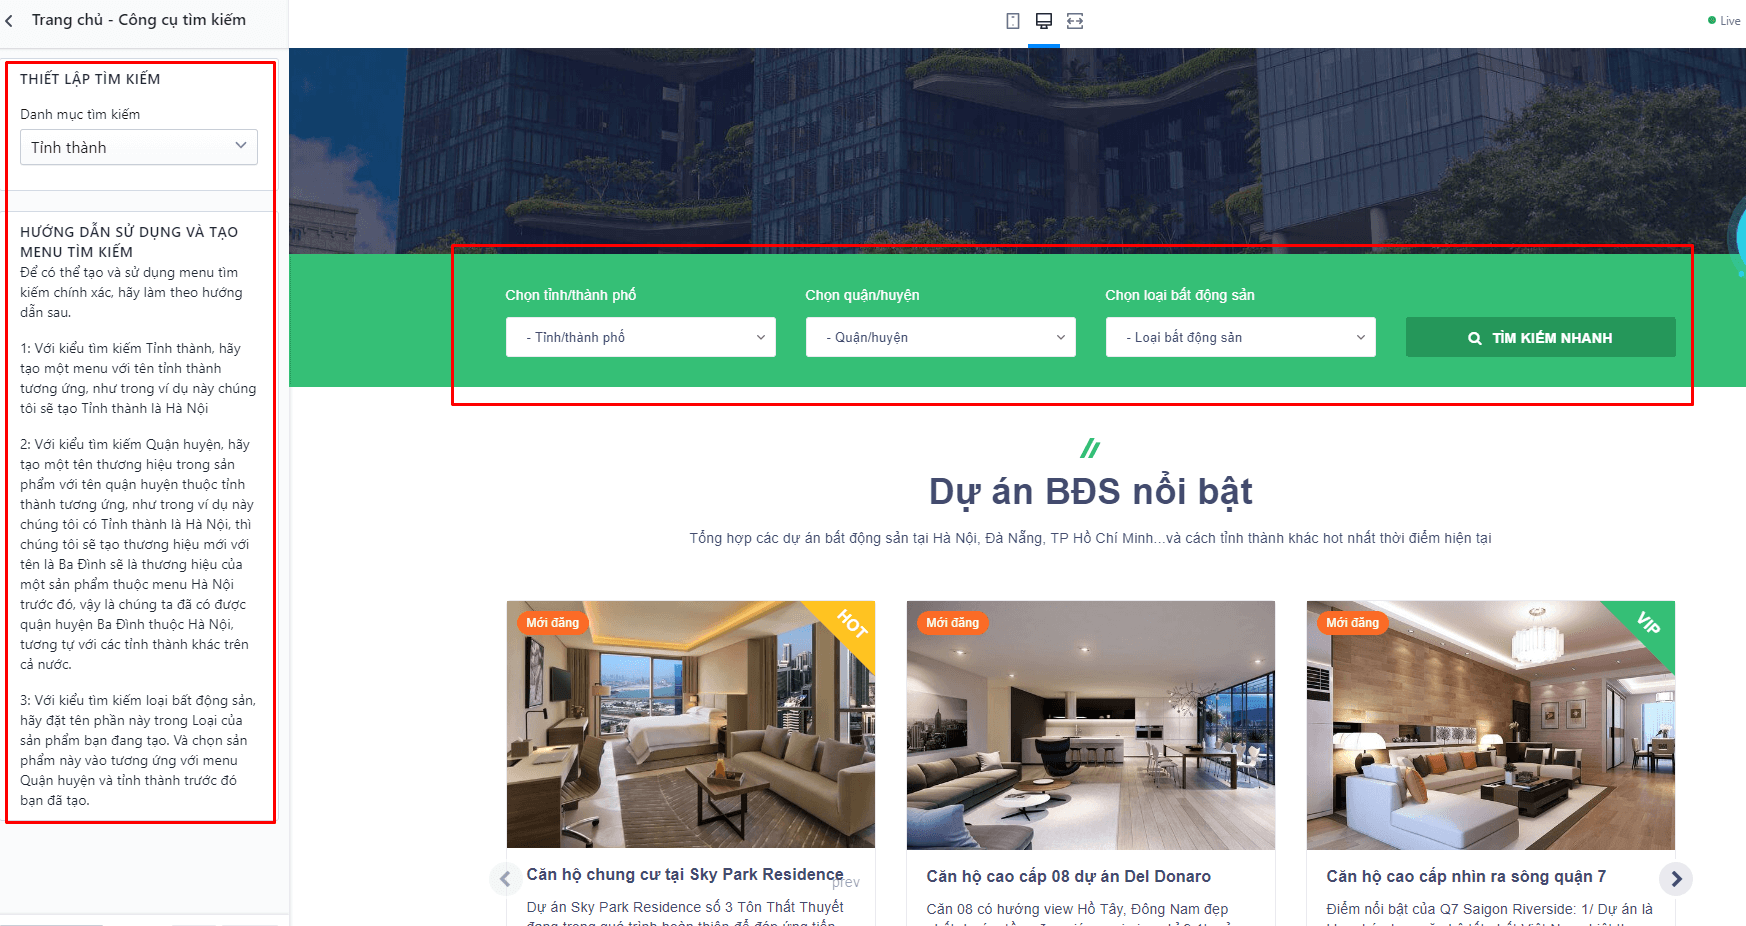
Task: Open the 'Tỉnh/thành phố' dropdown
Action: click(641, 337)
